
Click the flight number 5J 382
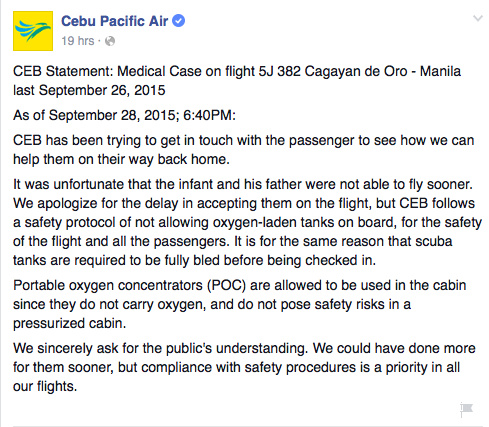[279, 71]
